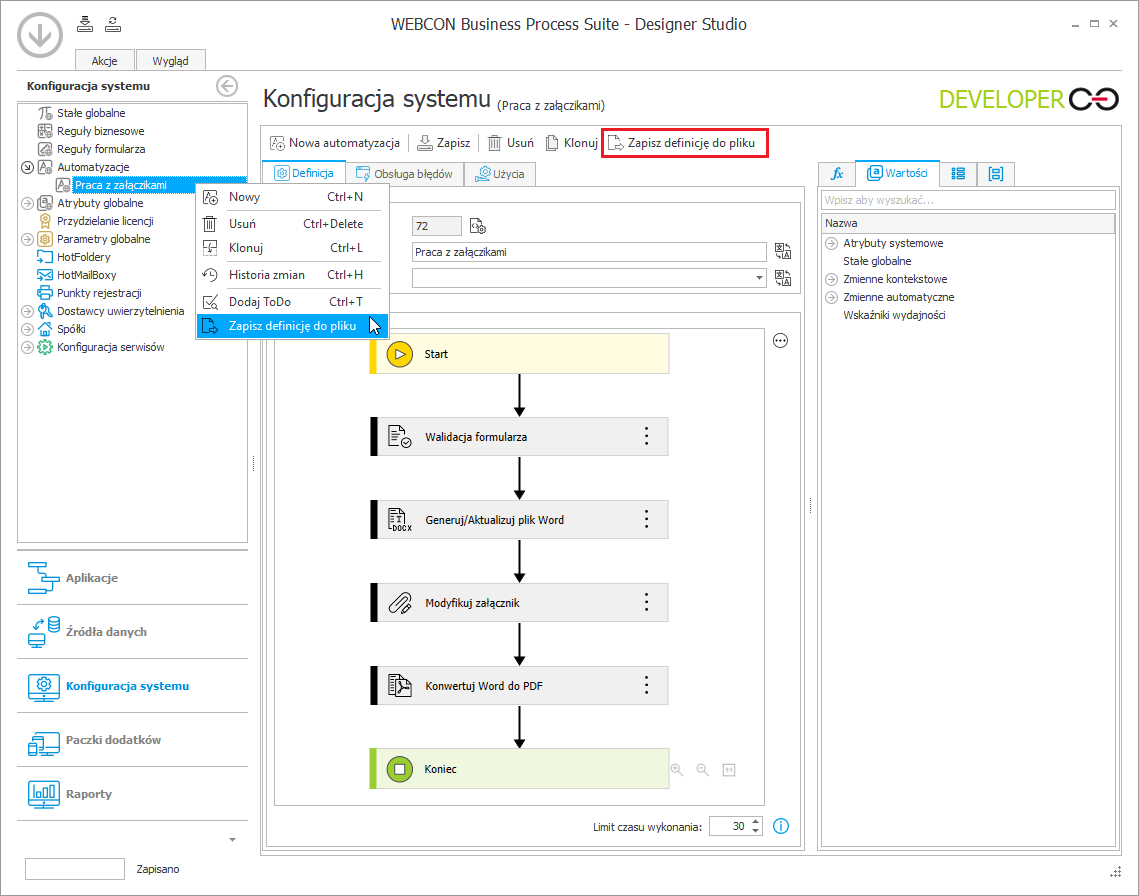The width and height of the screenshot is (1139, 896).
Task: Open options dots for Konwertuj Word do PDF
Action: [646, 685]
